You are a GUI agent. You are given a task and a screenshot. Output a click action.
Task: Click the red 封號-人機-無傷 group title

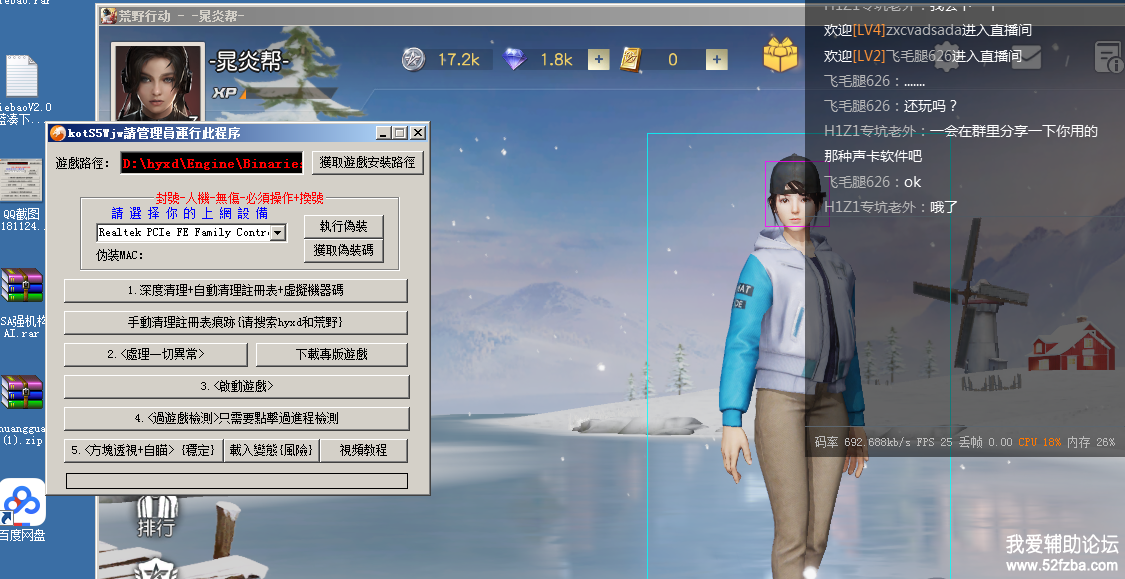(x=240, y=198)
